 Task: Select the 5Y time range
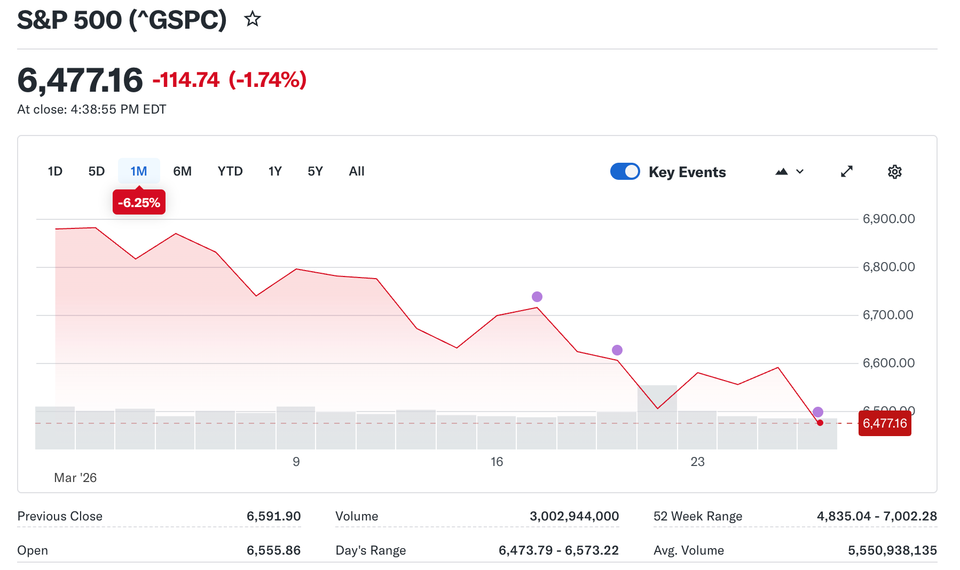(x=315, y=171)
